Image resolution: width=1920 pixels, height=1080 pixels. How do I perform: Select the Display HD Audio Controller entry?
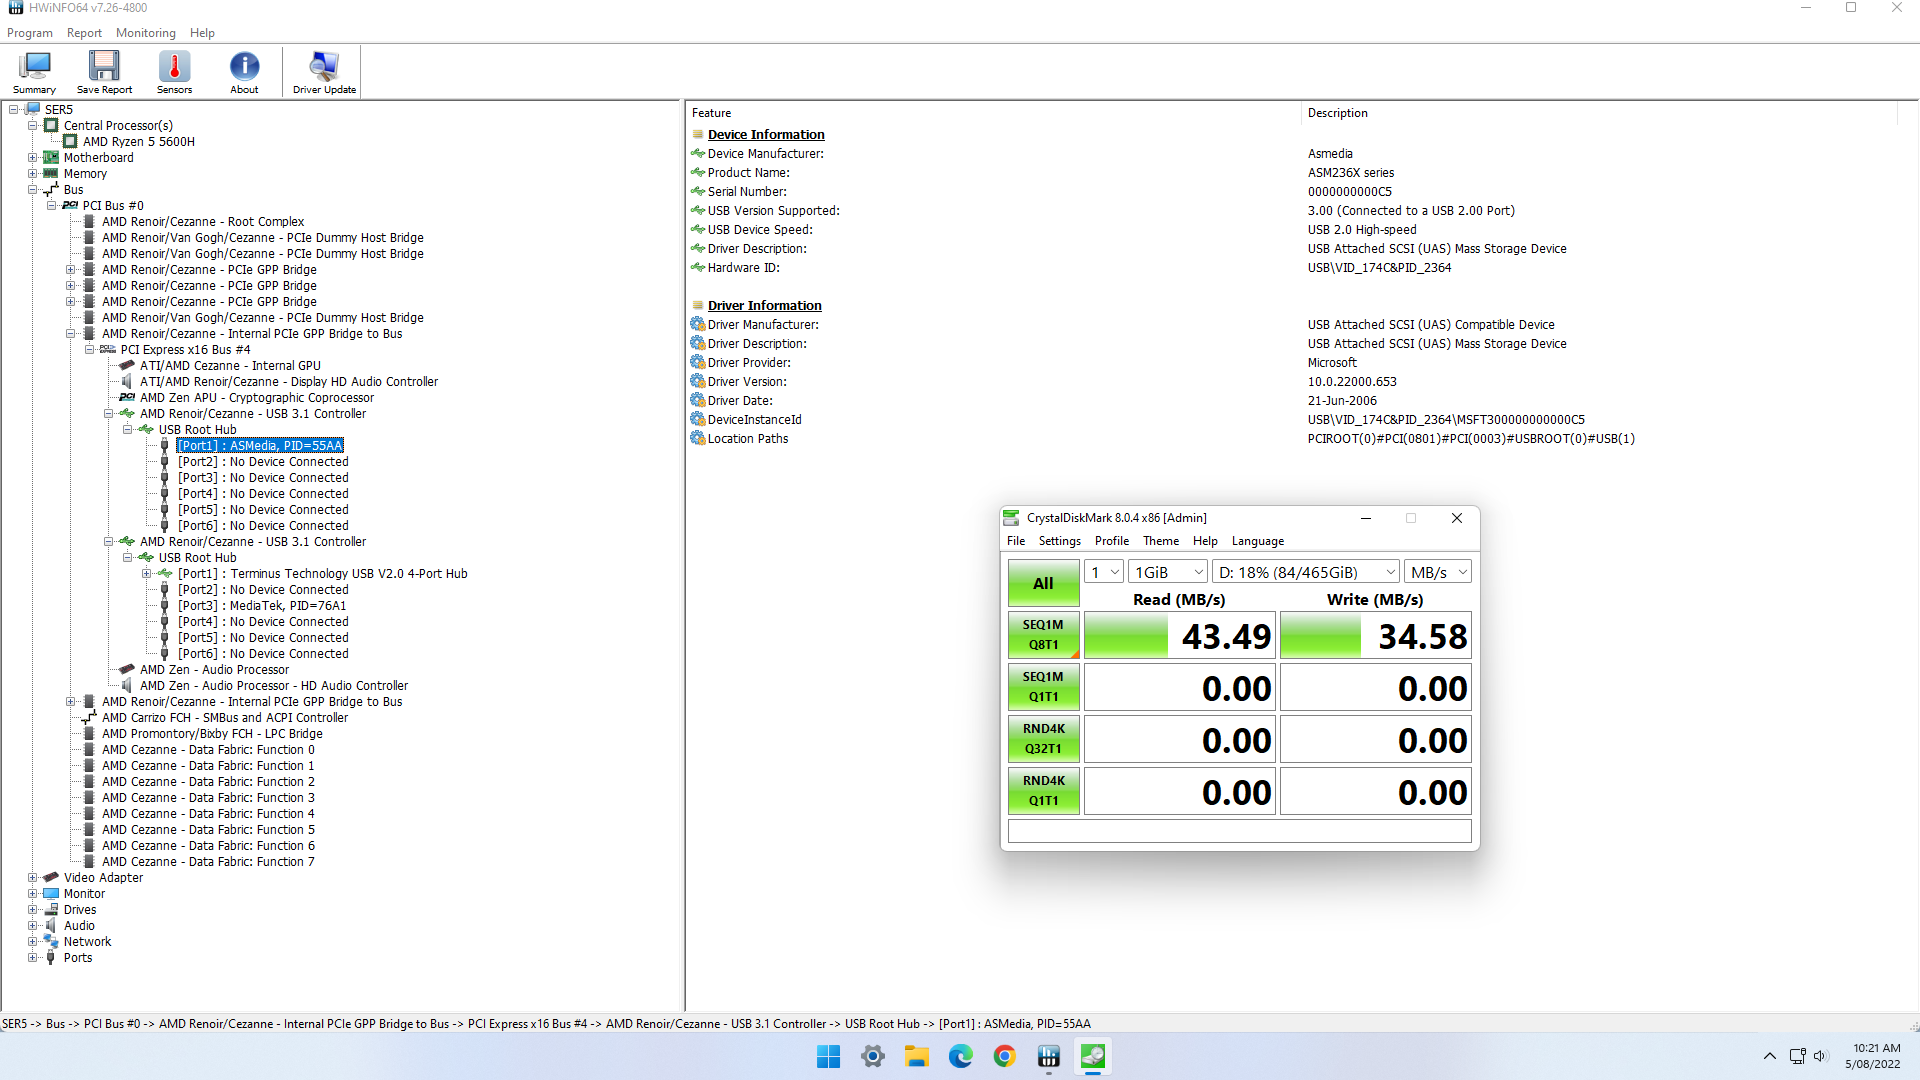[289, 382]
